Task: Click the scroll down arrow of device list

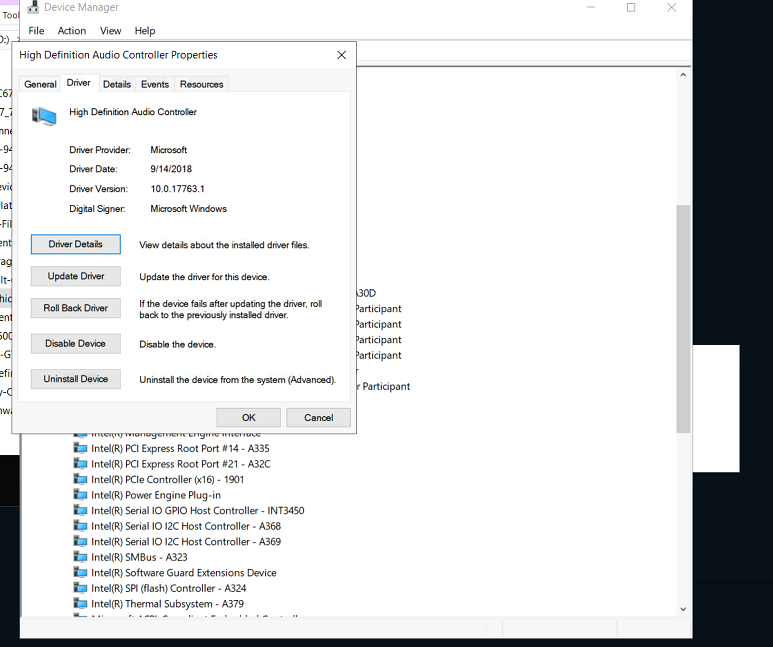Action: point(683,609)
